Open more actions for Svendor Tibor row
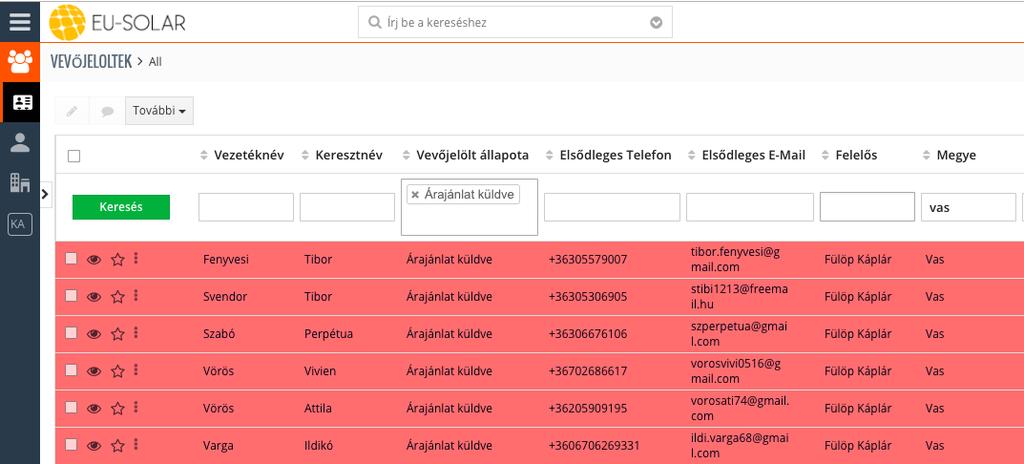The image size is (1024, 464). (x=136, y=295)
